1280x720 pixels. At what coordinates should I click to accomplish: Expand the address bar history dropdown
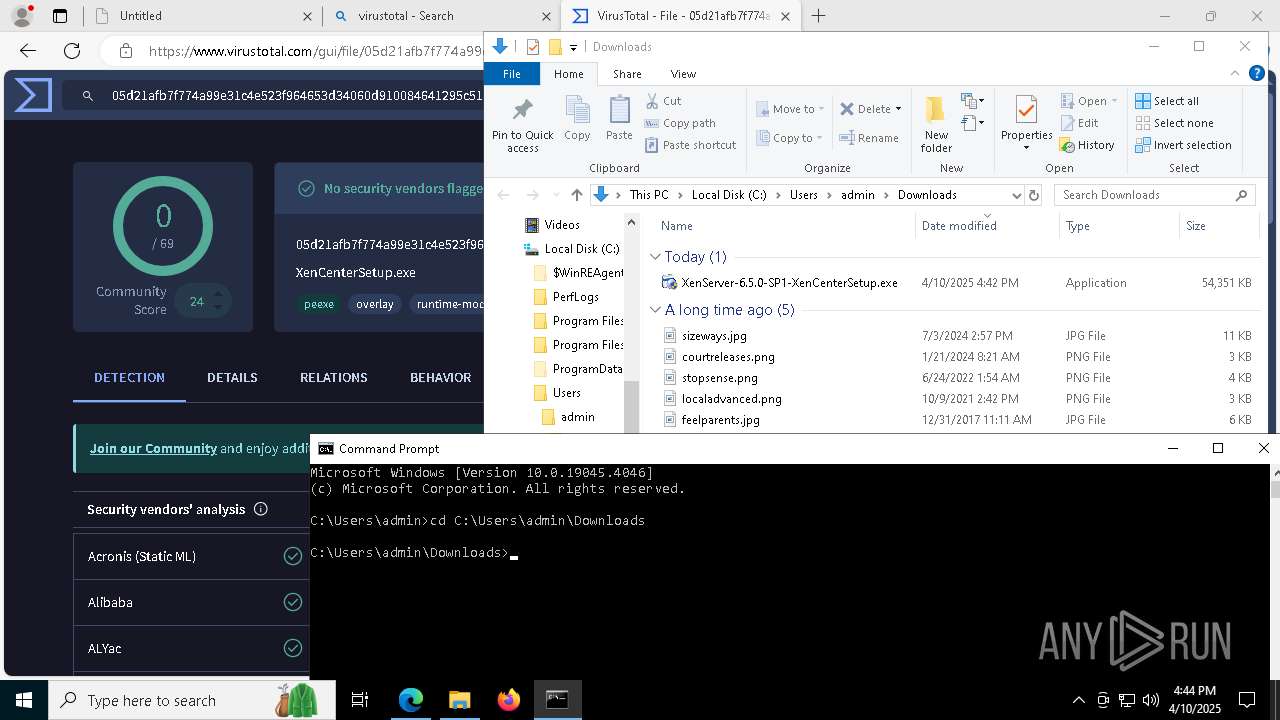1016,195
